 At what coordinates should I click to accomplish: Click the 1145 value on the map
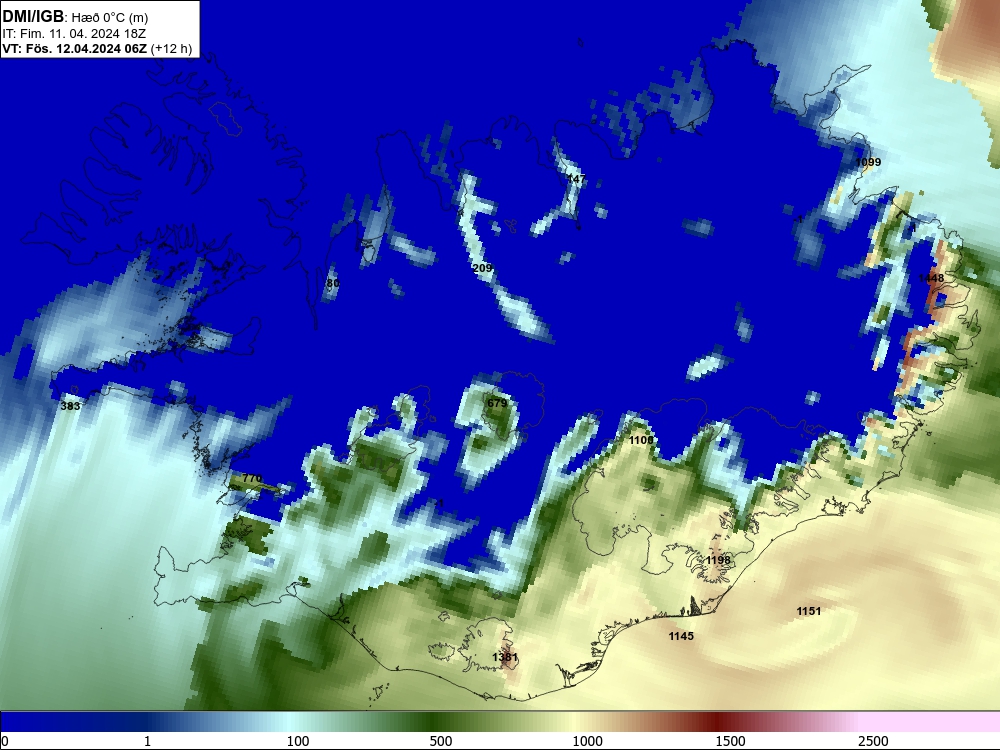(681, 636)
